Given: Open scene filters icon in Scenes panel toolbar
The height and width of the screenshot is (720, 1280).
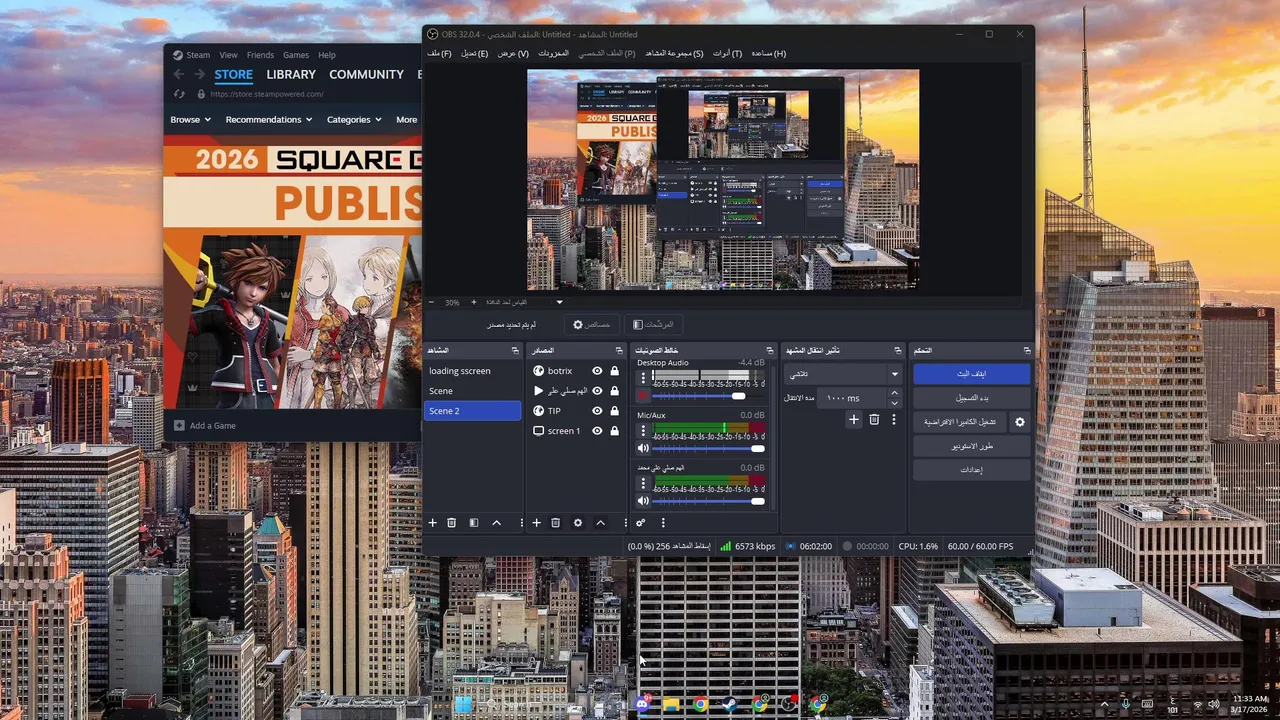Looking at the screenshot, I should click(x=474, y=523).
